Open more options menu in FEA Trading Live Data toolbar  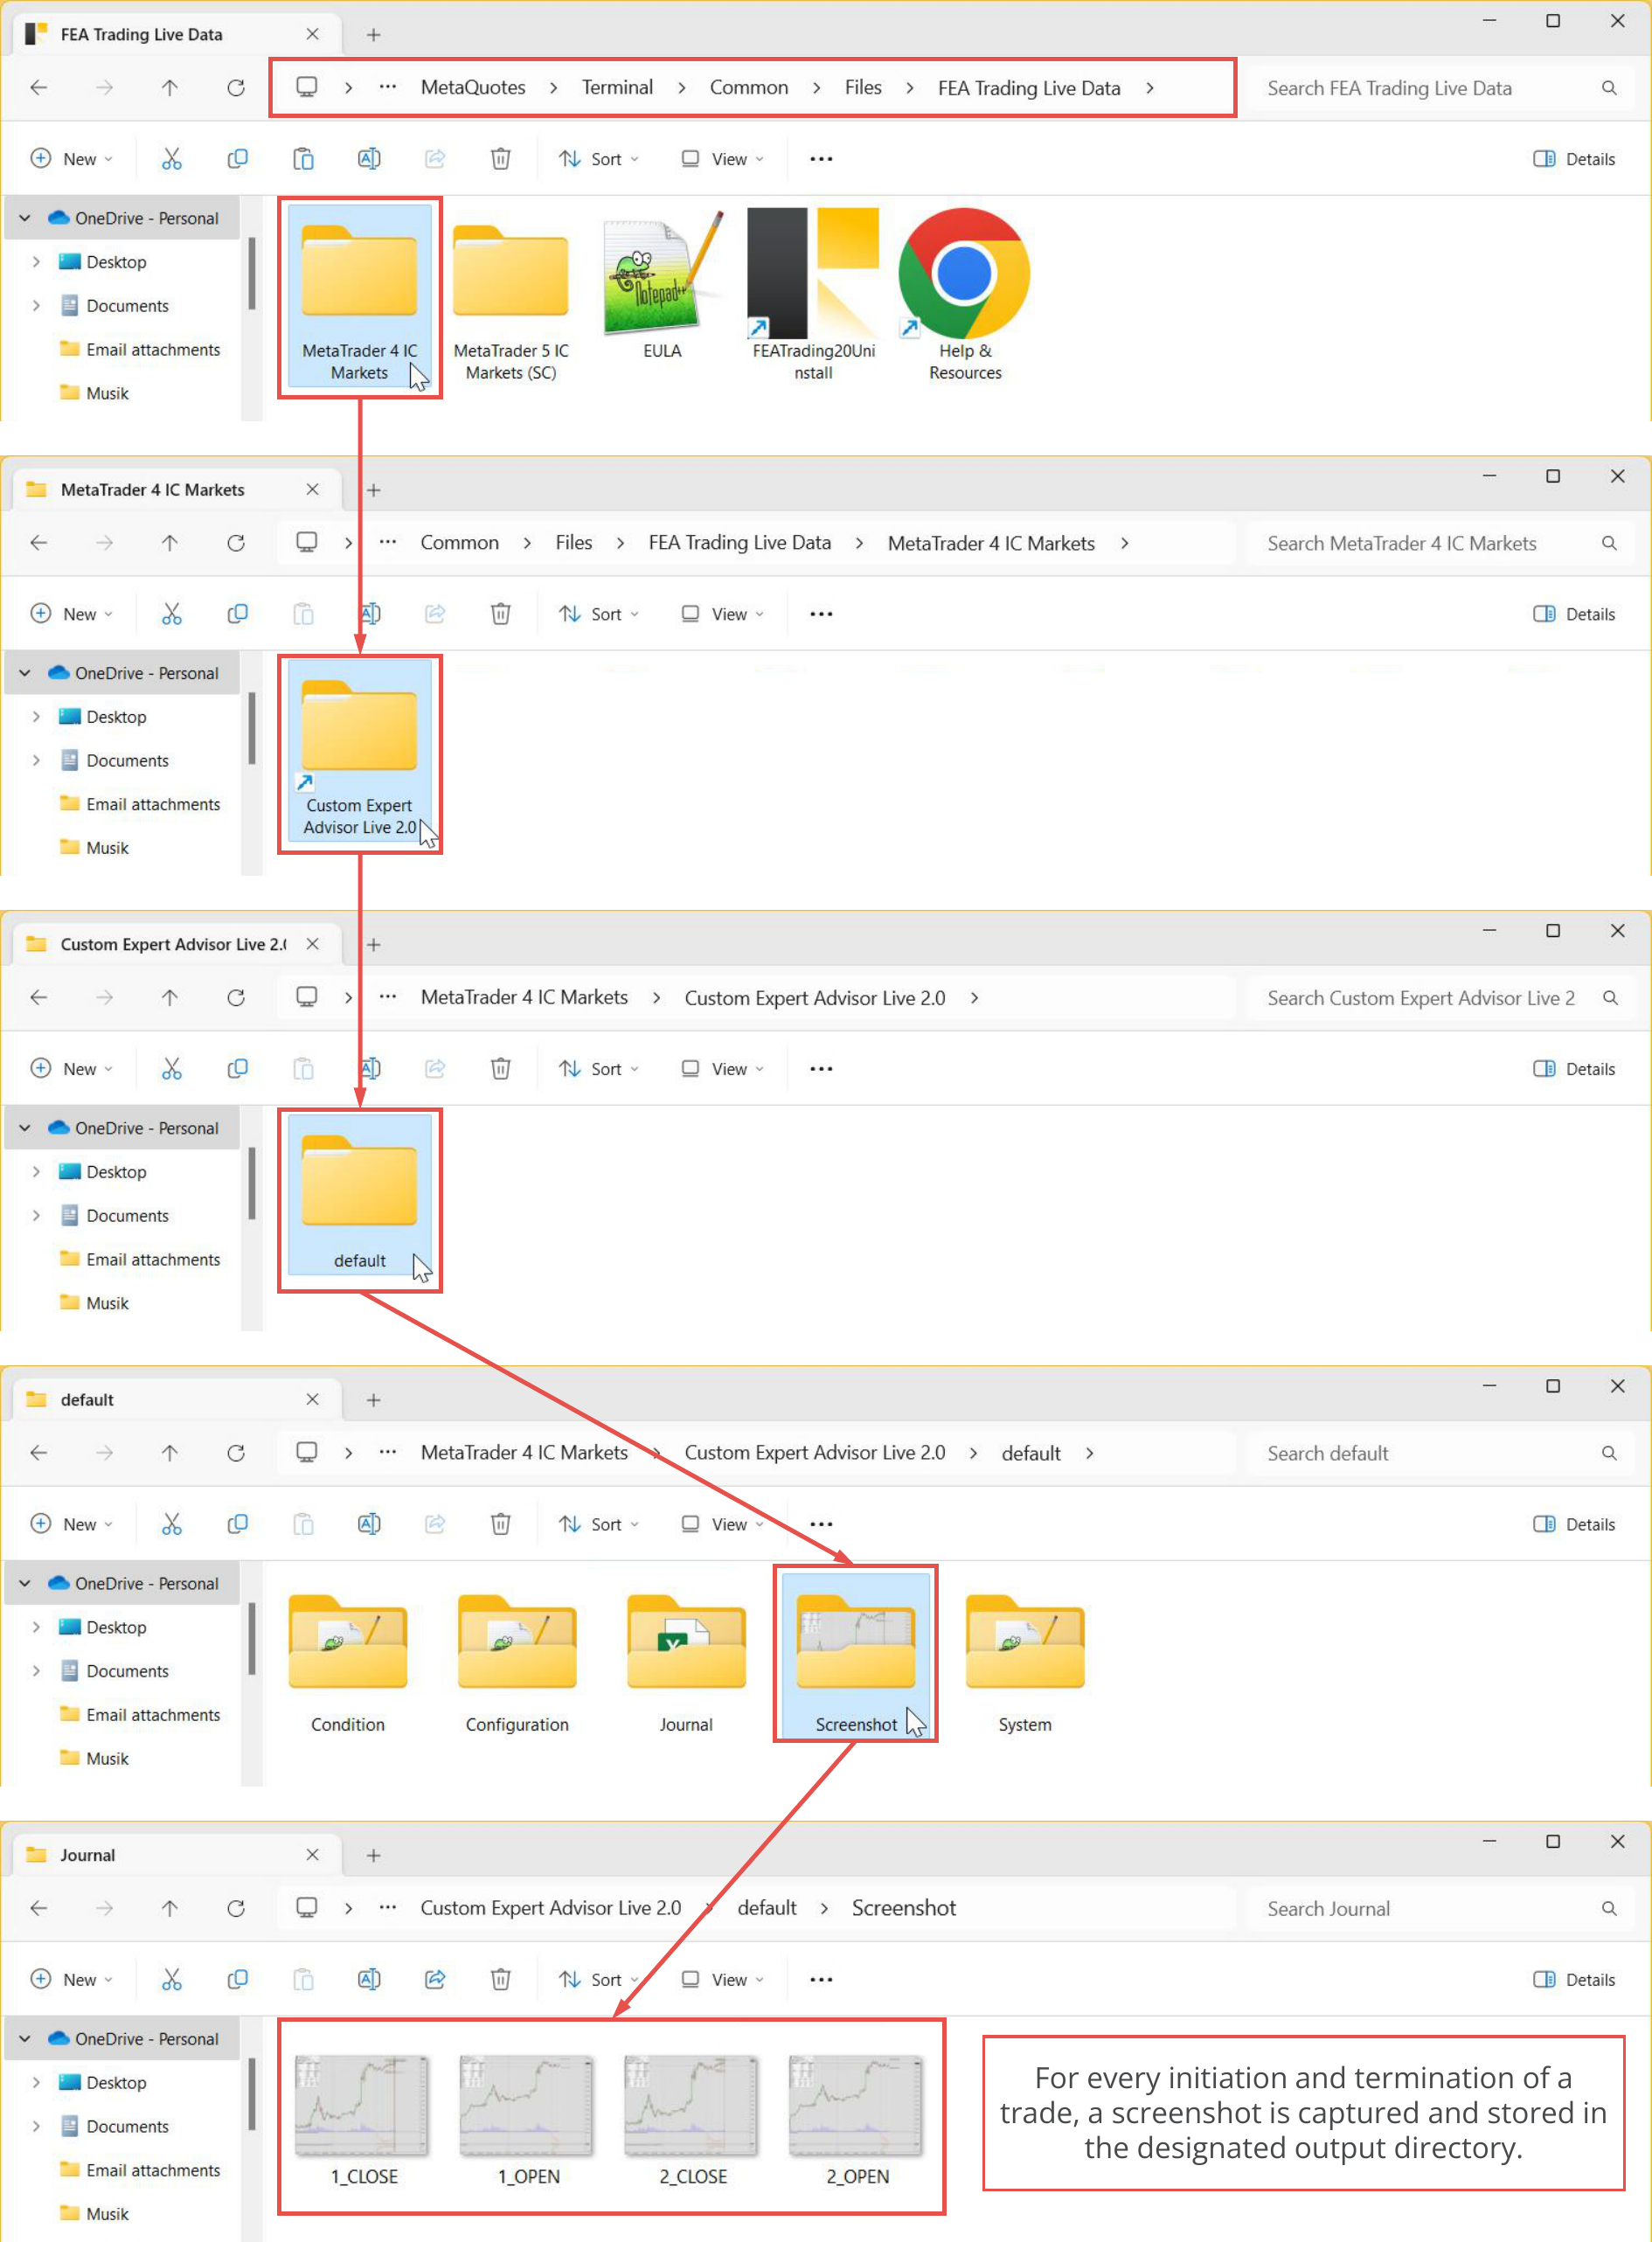pos(821,159)
